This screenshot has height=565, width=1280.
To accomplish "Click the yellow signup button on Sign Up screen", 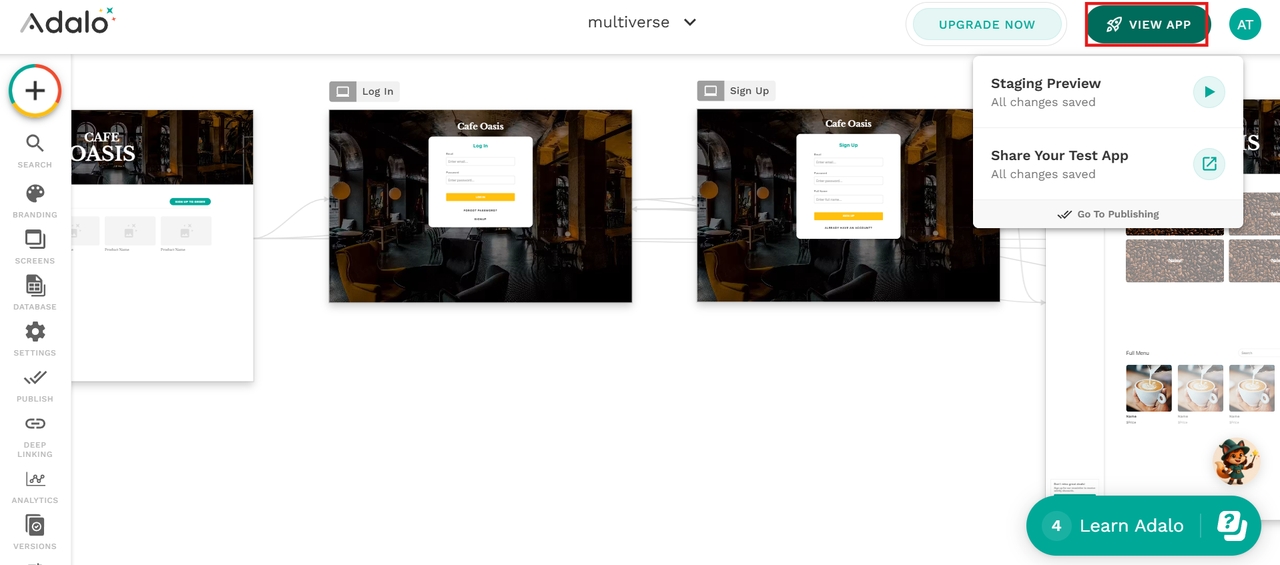I will [848, 216].
